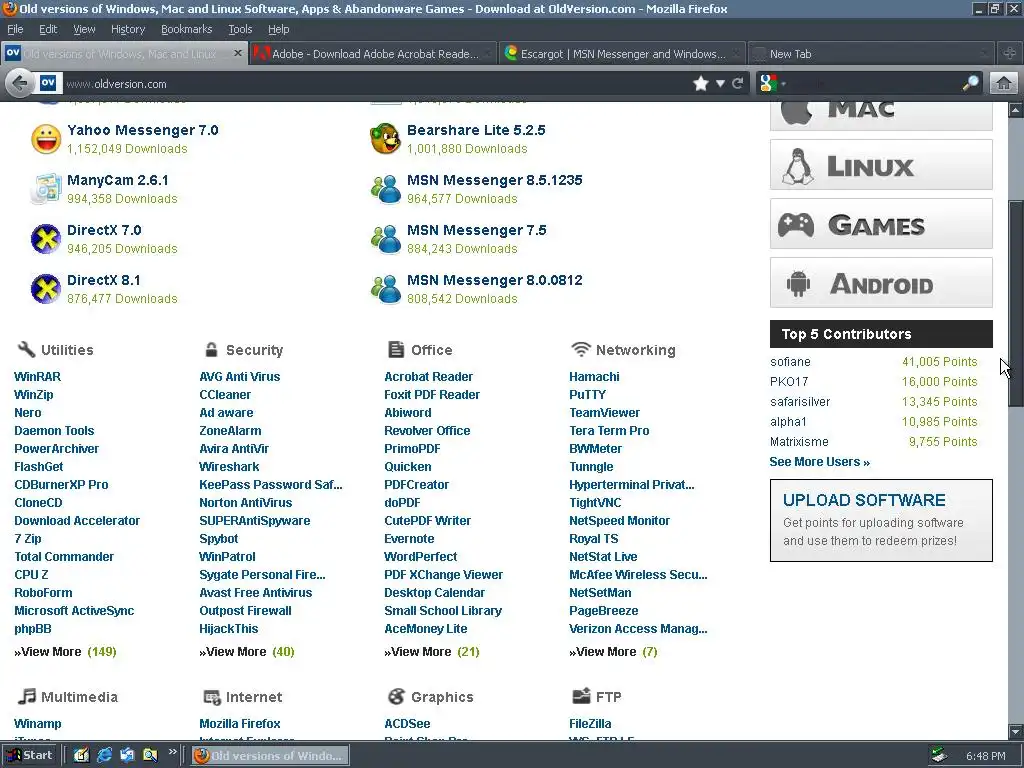Click the system tray network icon
Viewport: 1024px width, 768px height.
click(x=939, y=756)
